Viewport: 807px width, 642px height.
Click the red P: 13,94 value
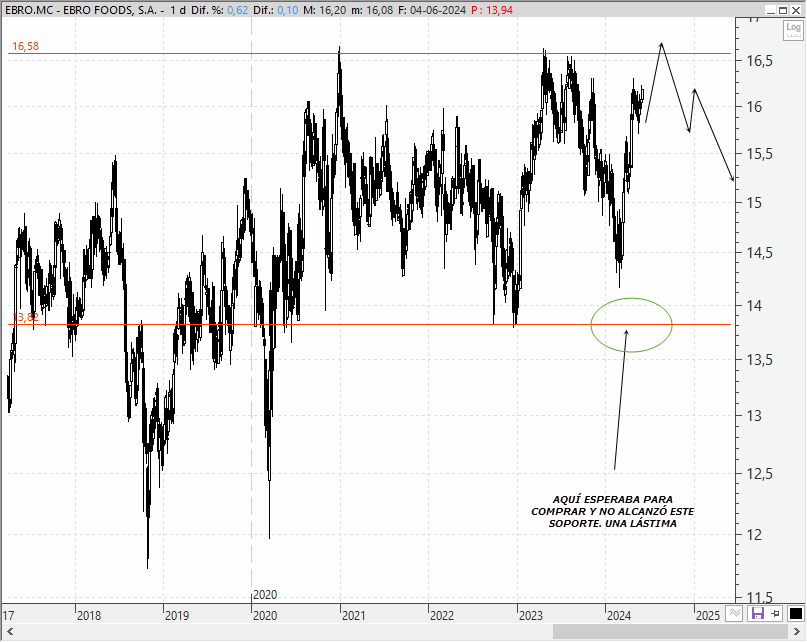click(x=492, y=10)
